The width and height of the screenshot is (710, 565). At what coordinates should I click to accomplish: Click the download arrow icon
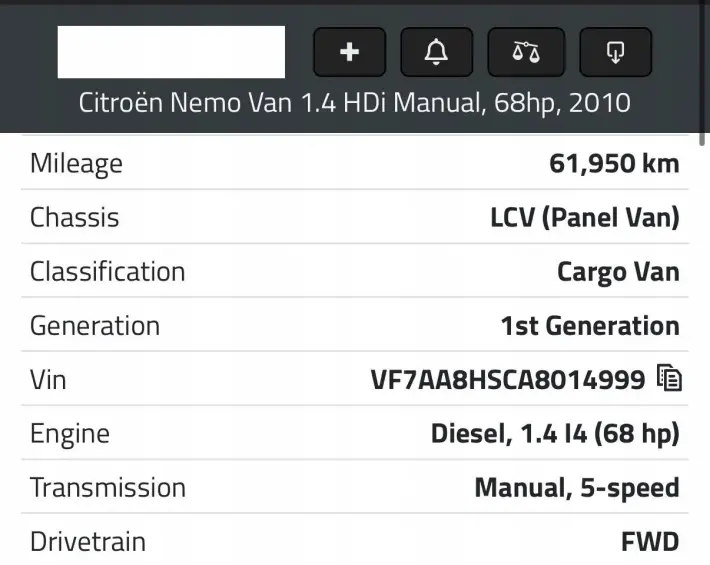615,52
